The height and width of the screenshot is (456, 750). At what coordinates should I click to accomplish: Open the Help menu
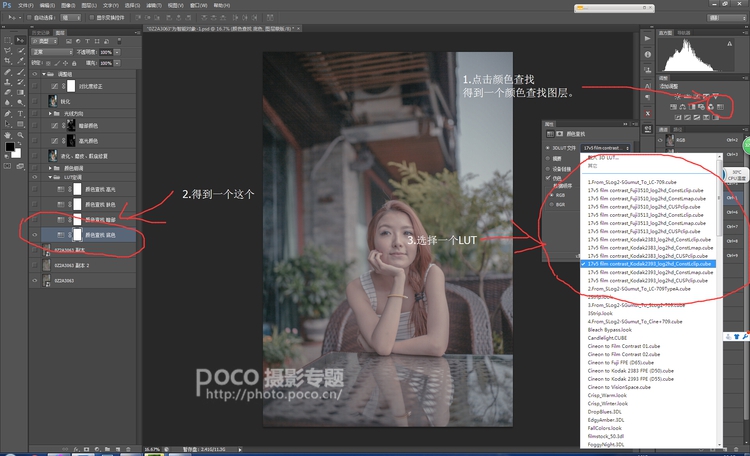click(221, 5)
